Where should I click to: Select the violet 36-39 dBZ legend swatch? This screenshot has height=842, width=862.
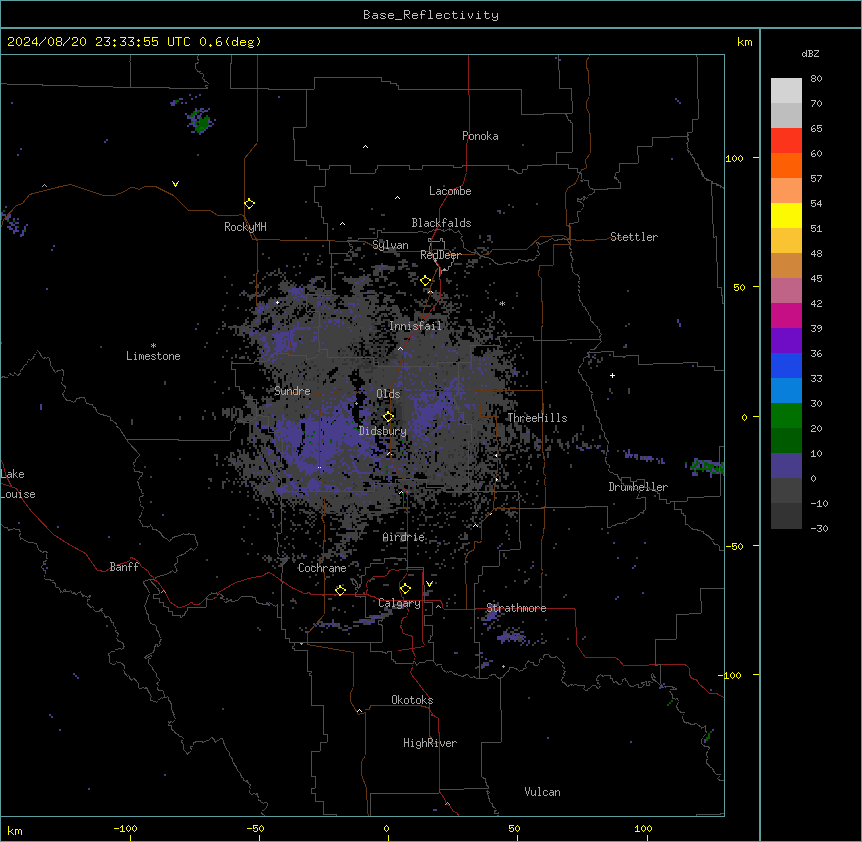786,341
